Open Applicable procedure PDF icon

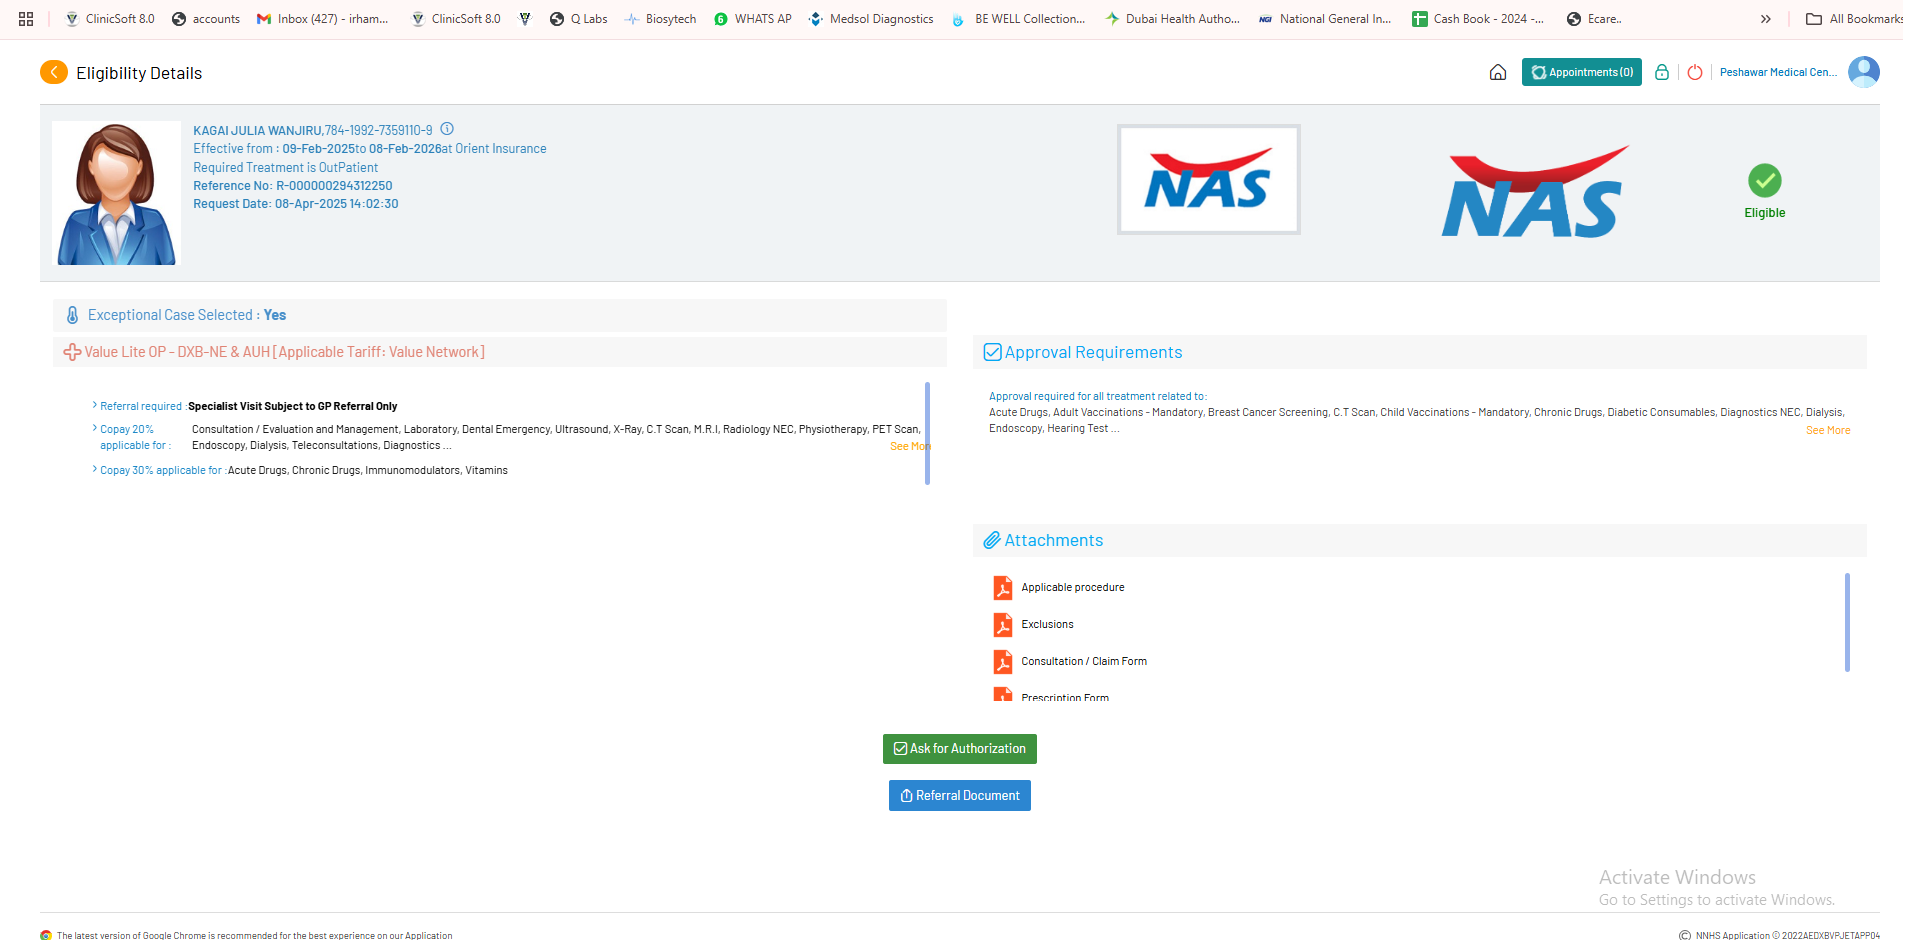[1002, 588]
